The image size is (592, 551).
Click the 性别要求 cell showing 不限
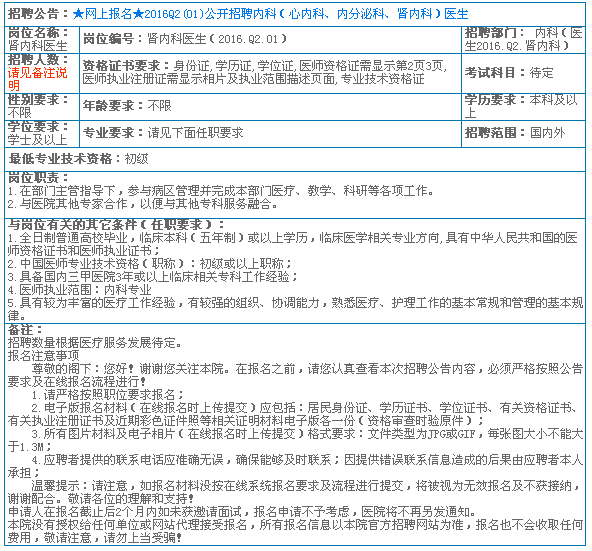click(42, 106)
